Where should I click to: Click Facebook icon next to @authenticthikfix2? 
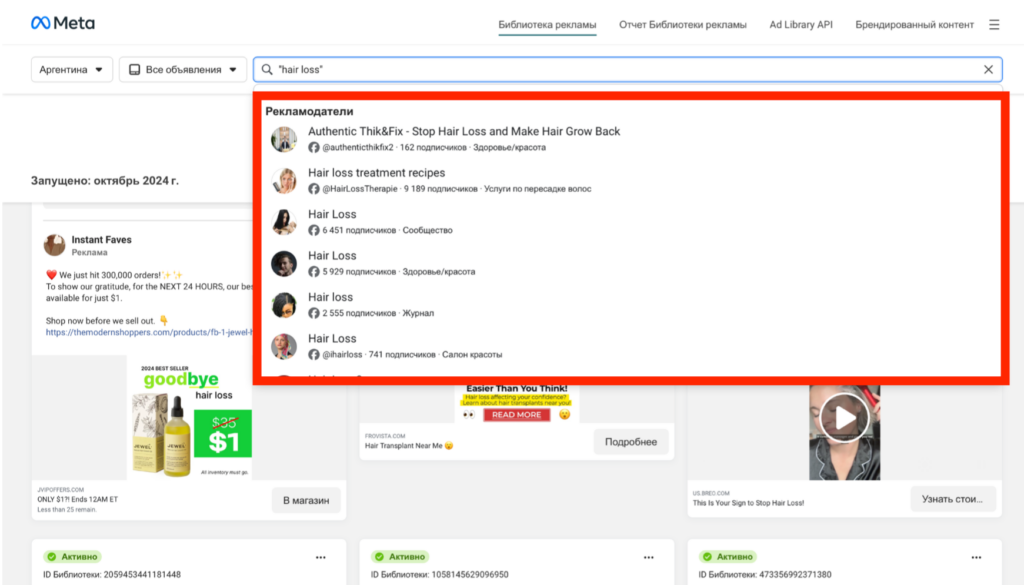coord(314,148)
